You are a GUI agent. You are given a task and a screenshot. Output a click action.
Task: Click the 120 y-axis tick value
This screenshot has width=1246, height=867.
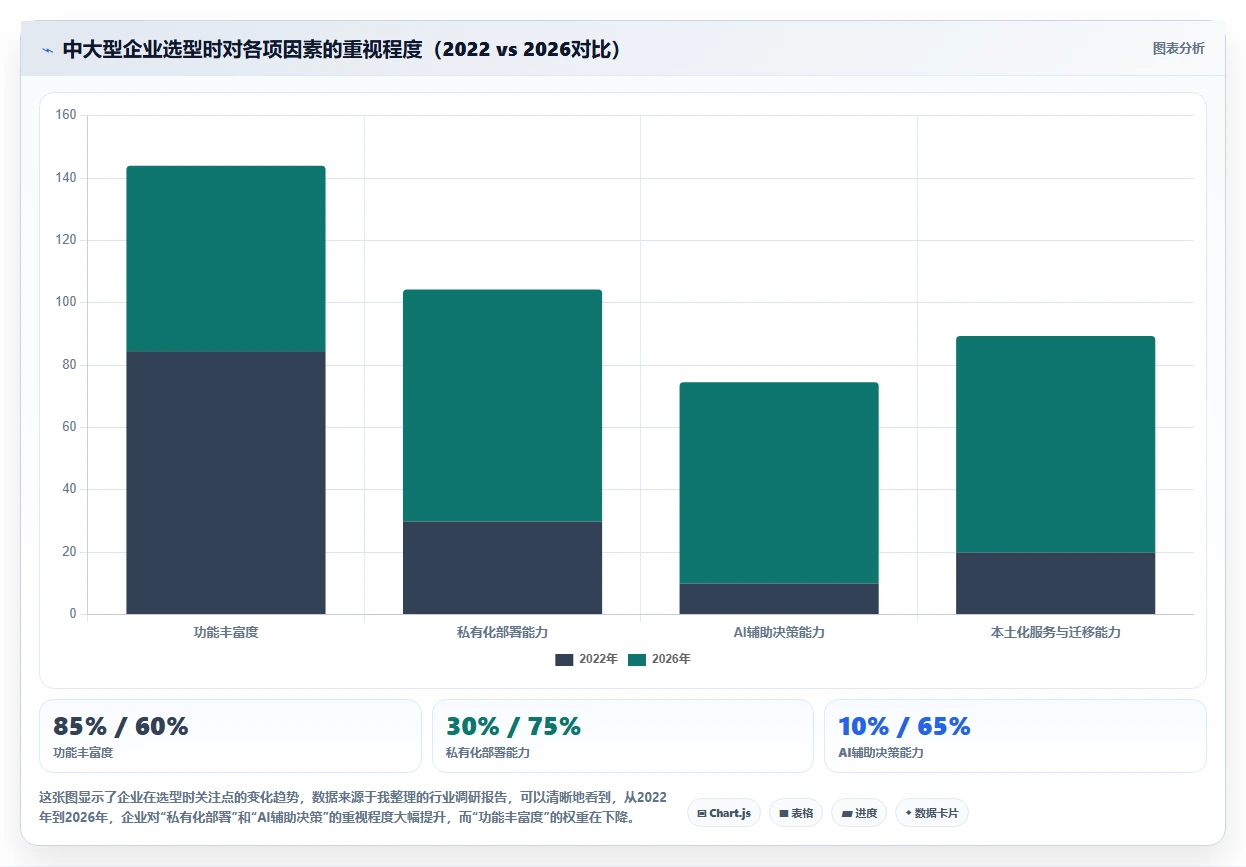[66, 240]
